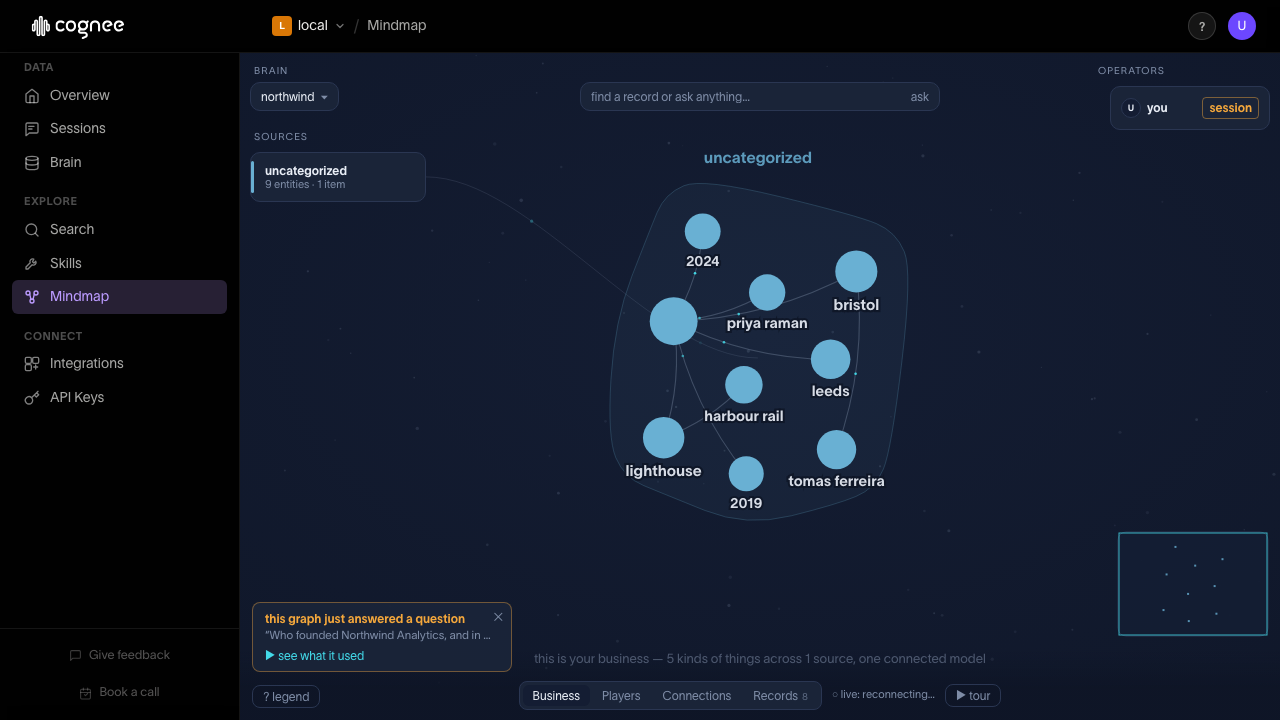Screen dimensions: 1280x720
Task: Give feedback via sidebar link
Action: 119,655
